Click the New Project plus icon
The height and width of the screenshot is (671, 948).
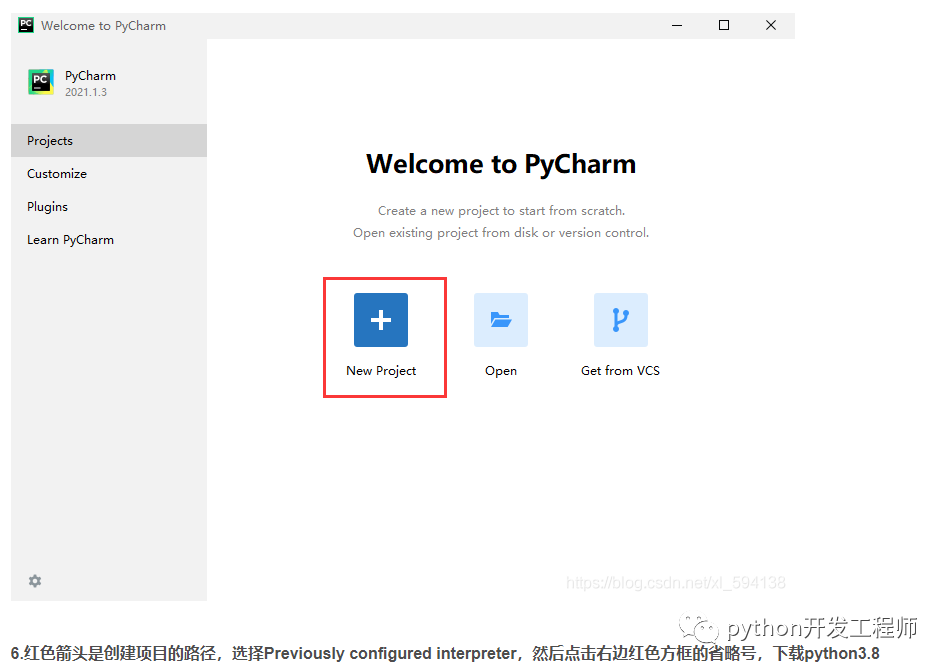[x=381, y=320]
